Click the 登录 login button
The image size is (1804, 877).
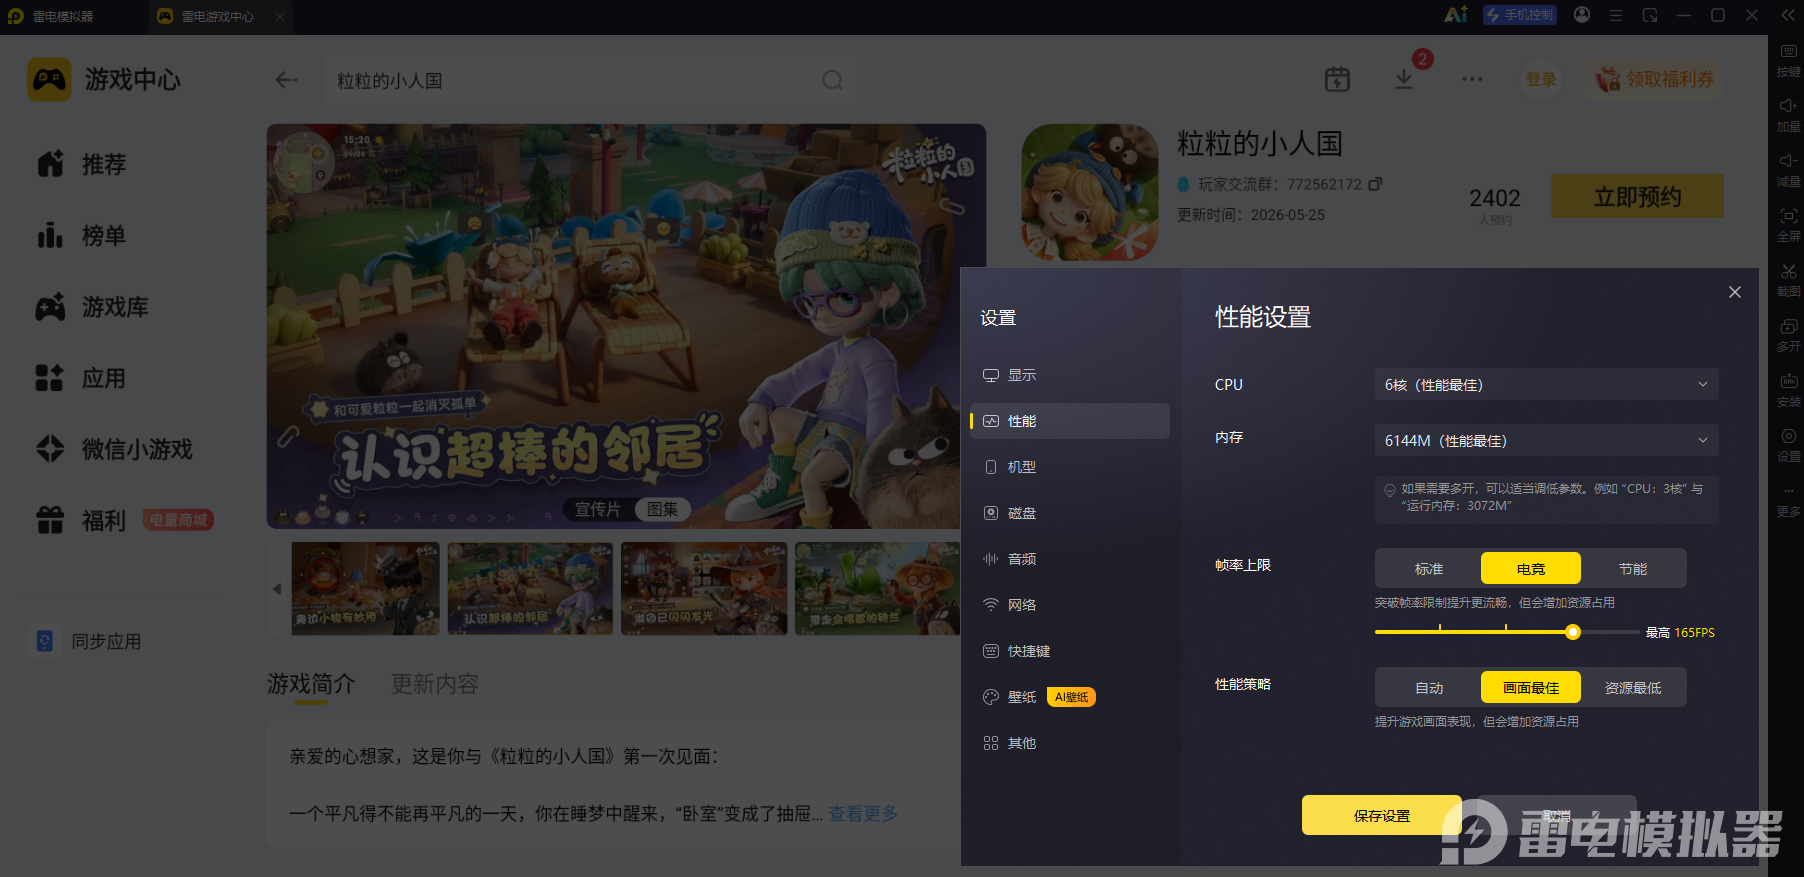[1540, 79]
